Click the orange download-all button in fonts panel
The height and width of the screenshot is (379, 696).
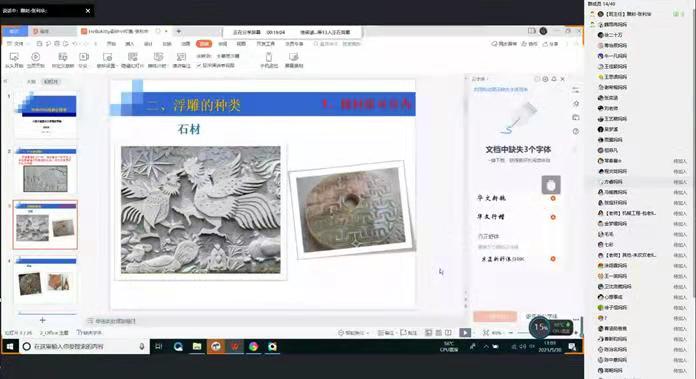[495, 316]
